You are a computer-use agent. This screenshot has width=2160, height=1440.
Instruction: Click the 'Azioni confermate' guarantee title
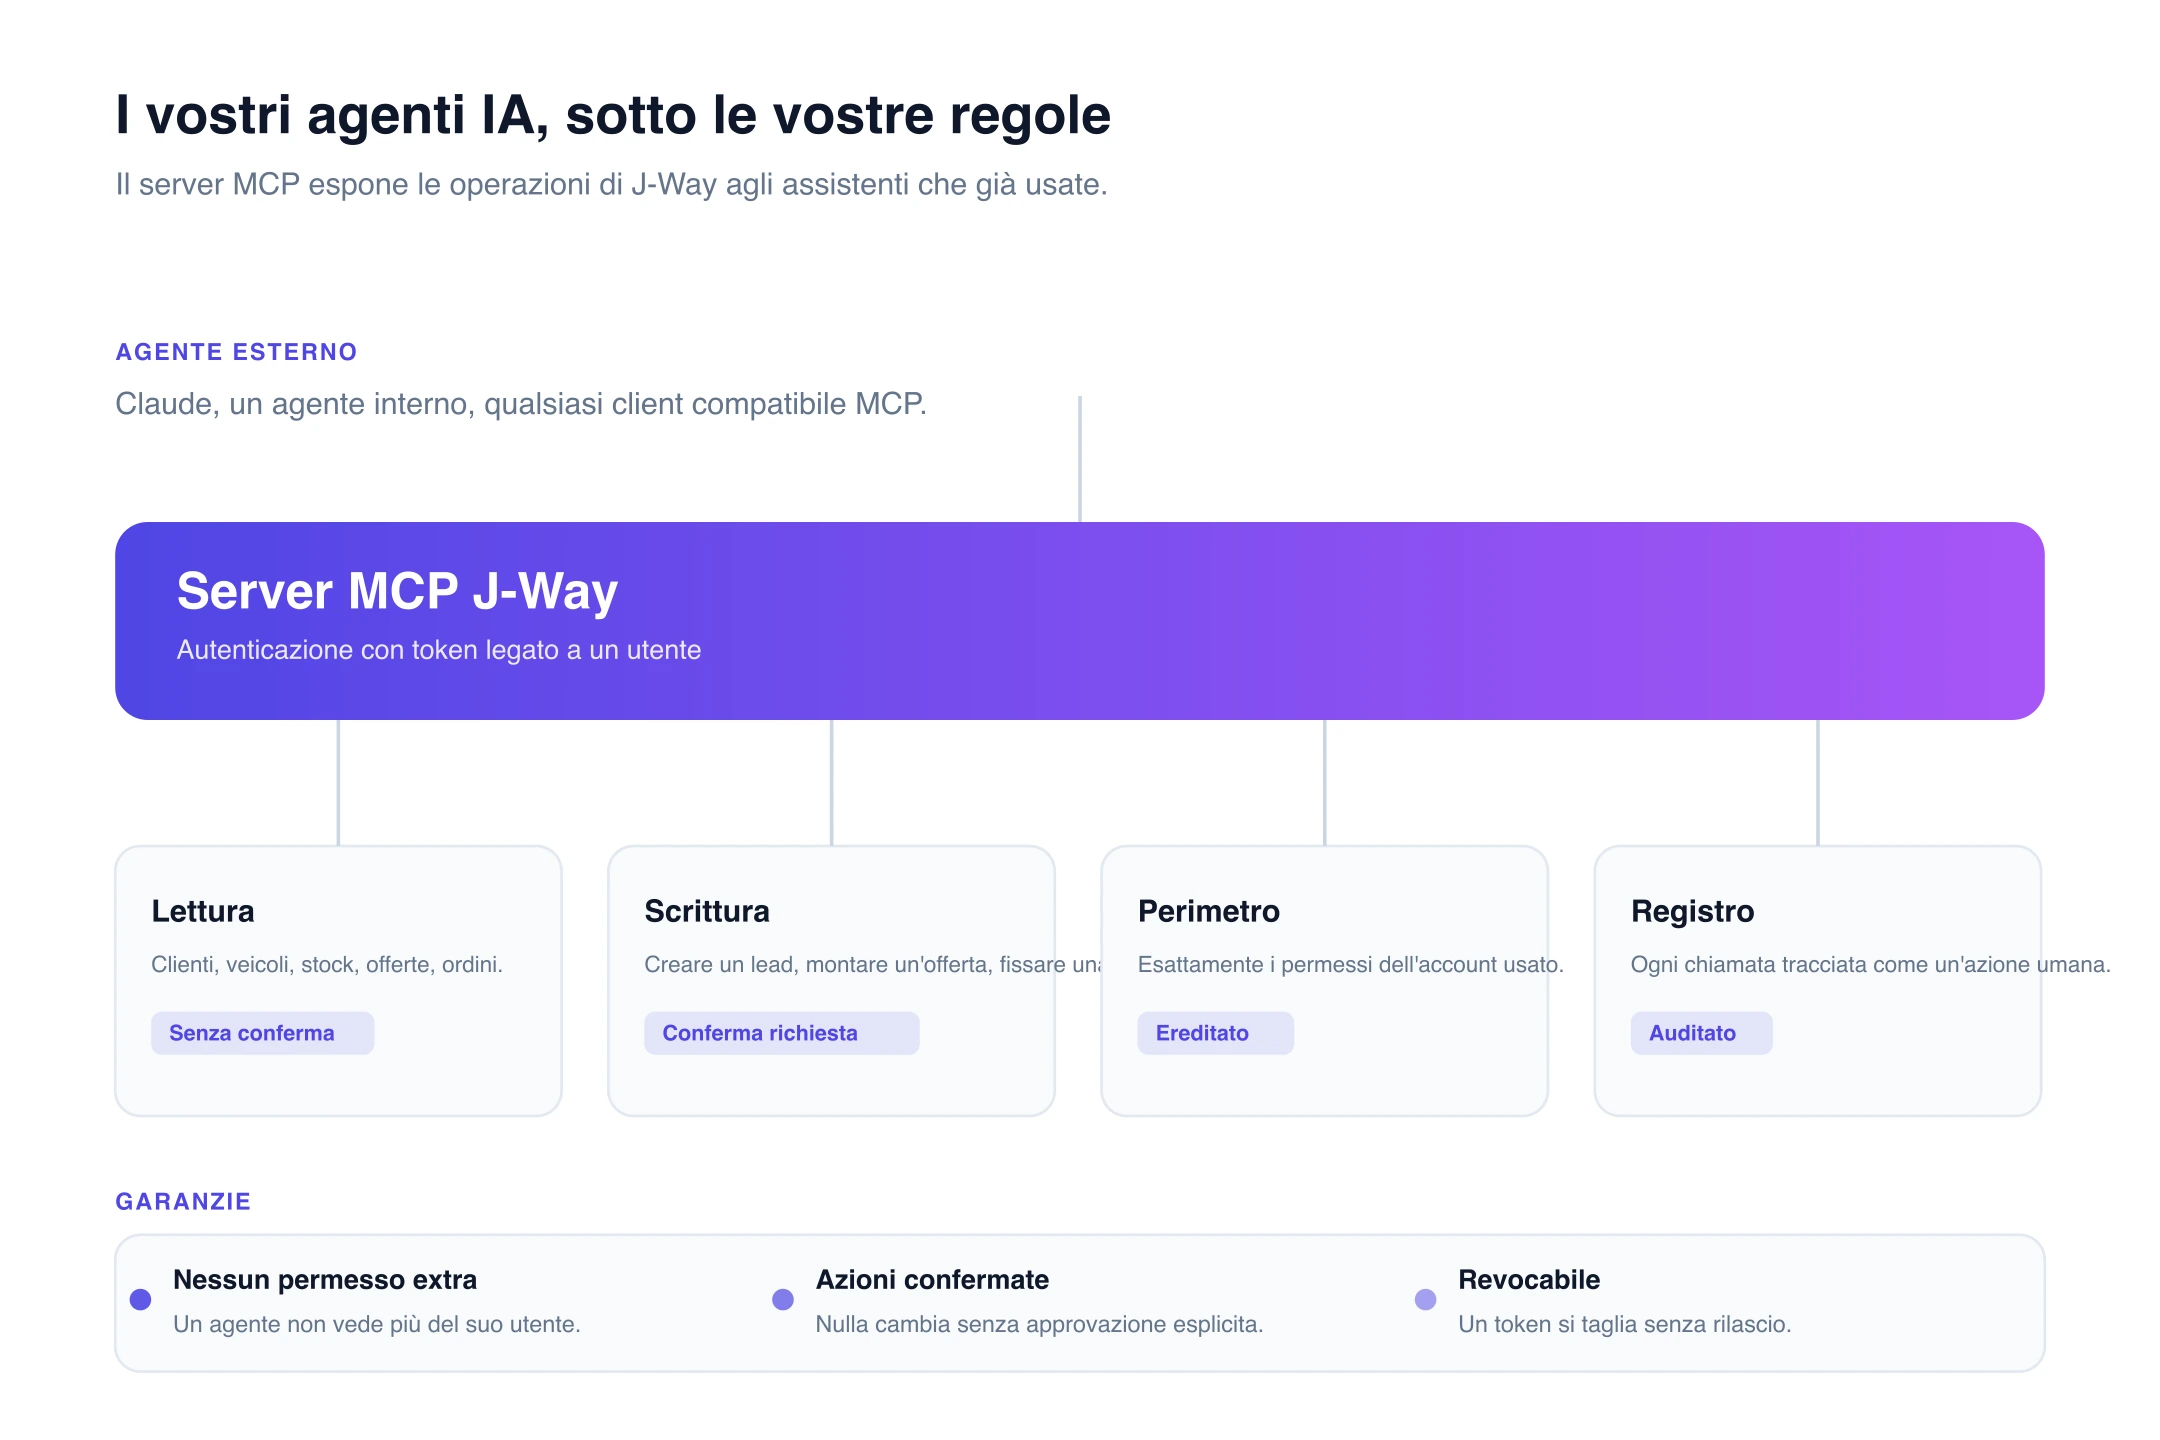(x=932, y=1280)
